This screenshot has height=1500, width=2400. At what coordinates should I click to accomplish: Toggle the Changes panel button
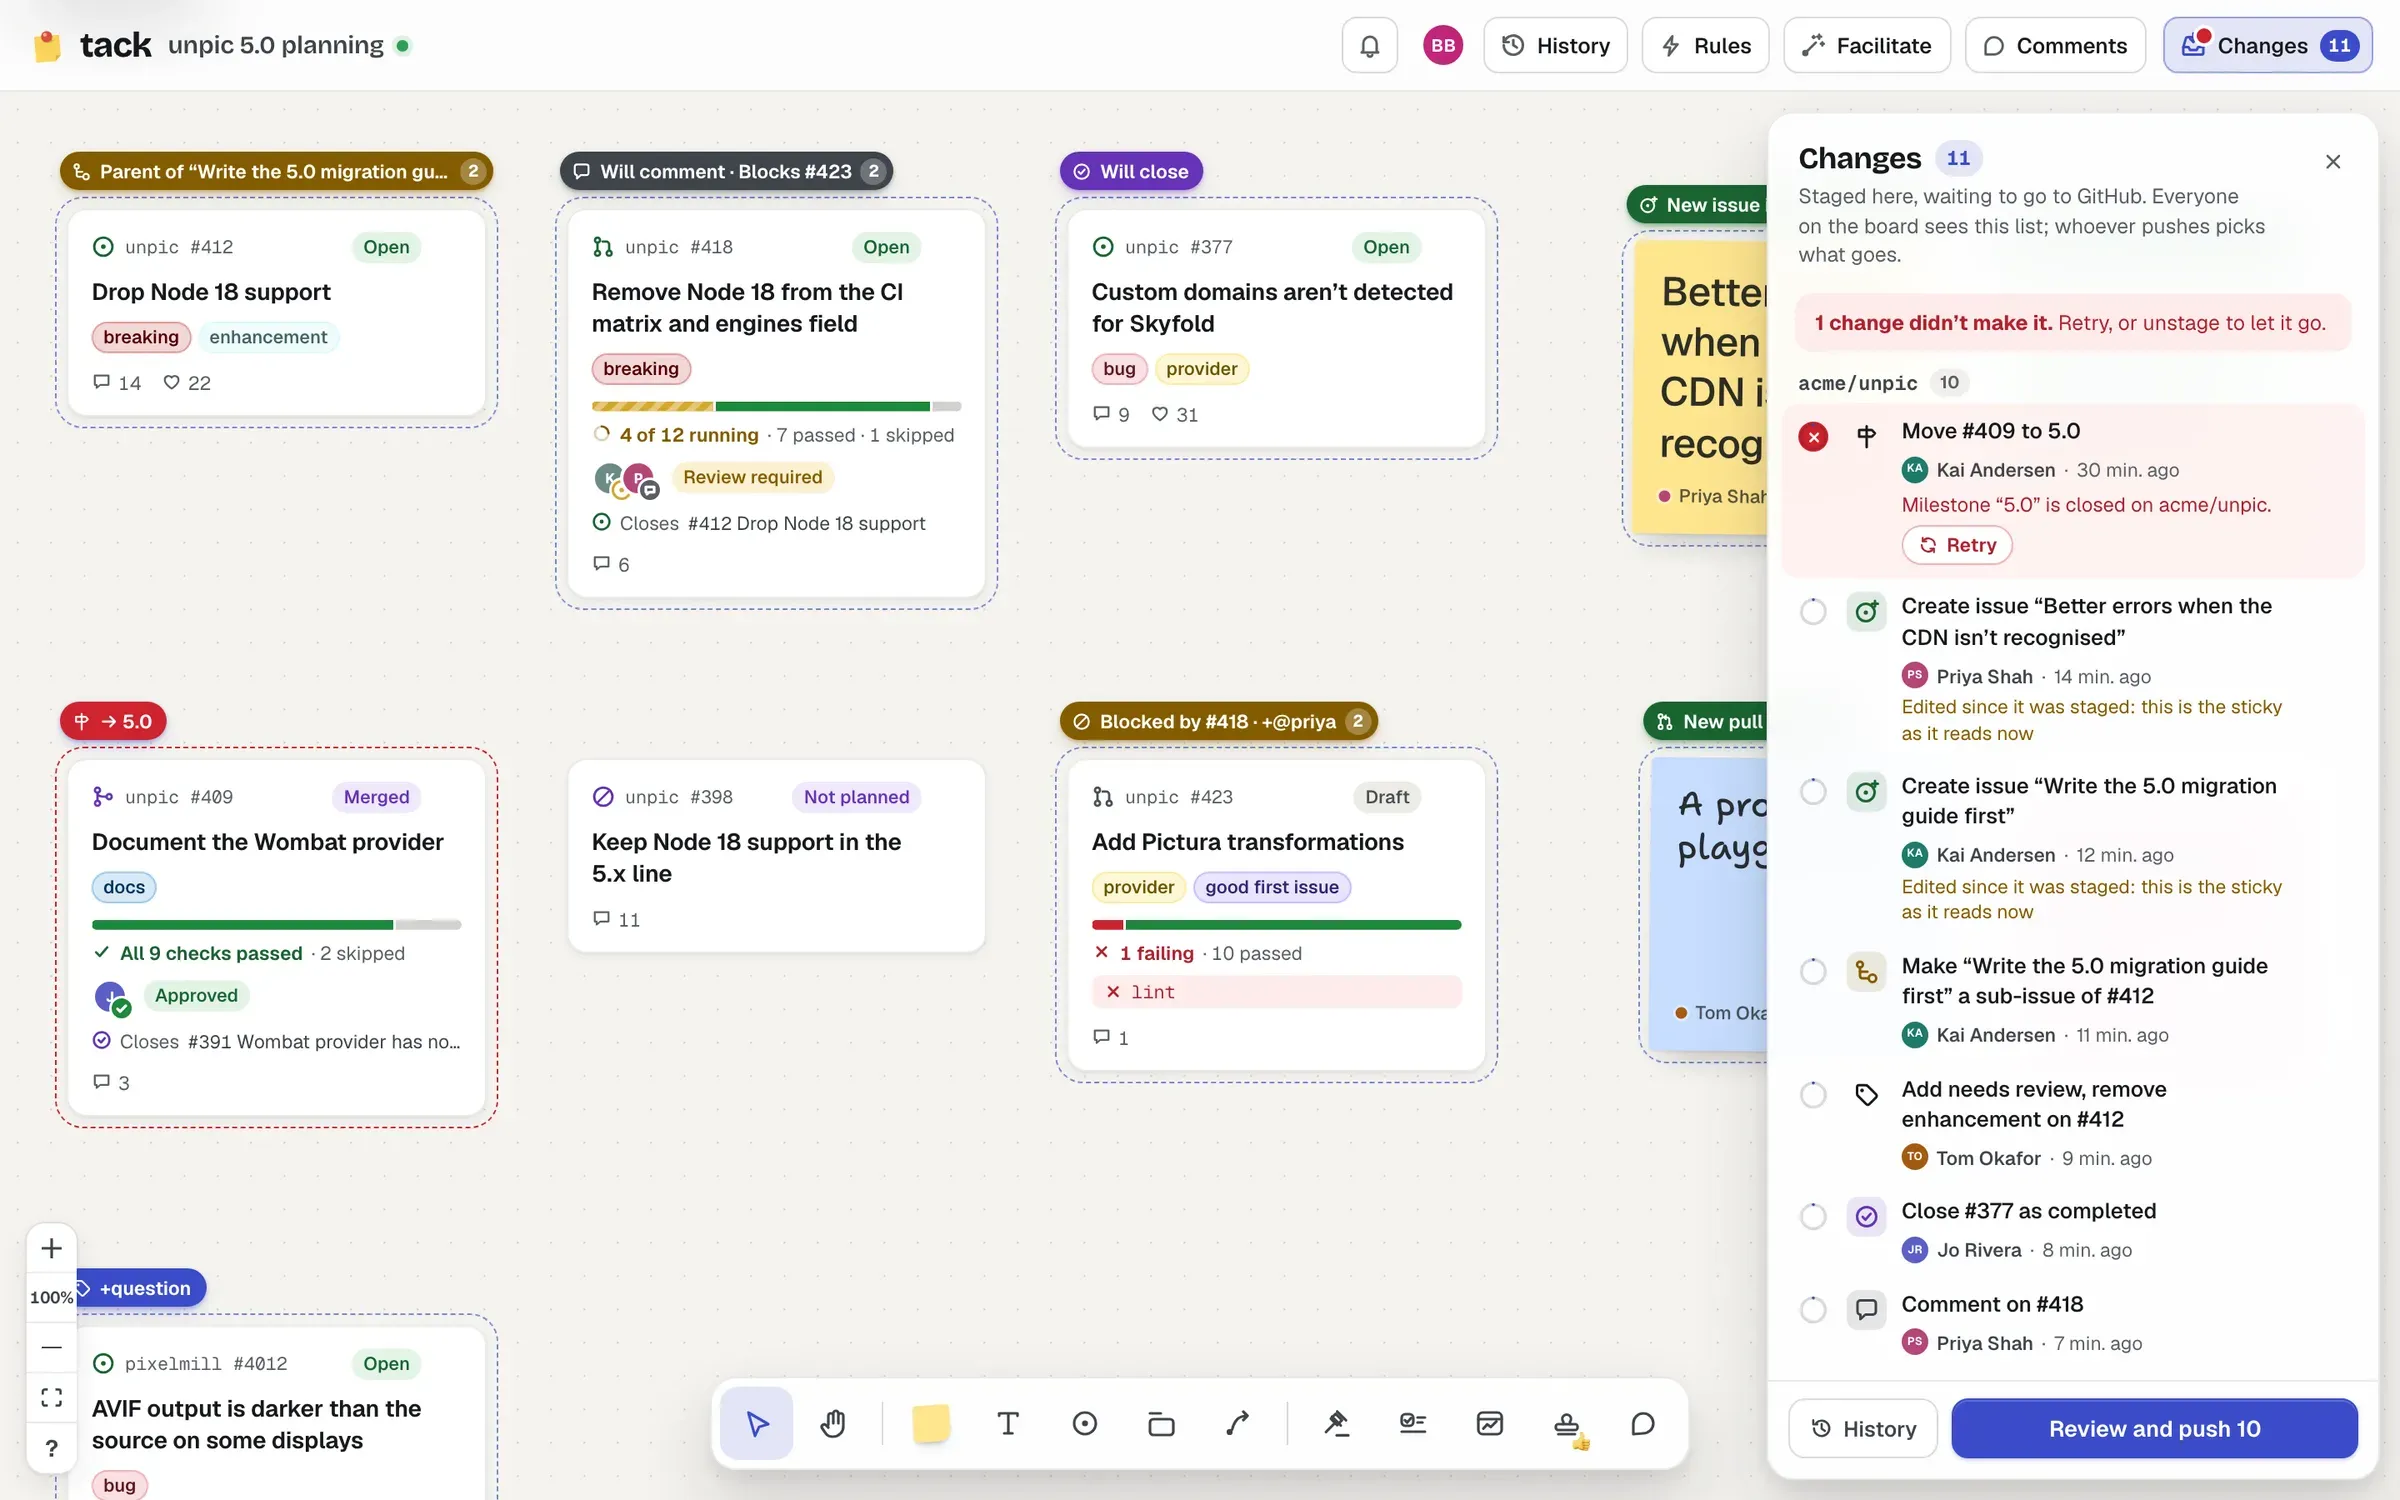tap(2267, 45)
